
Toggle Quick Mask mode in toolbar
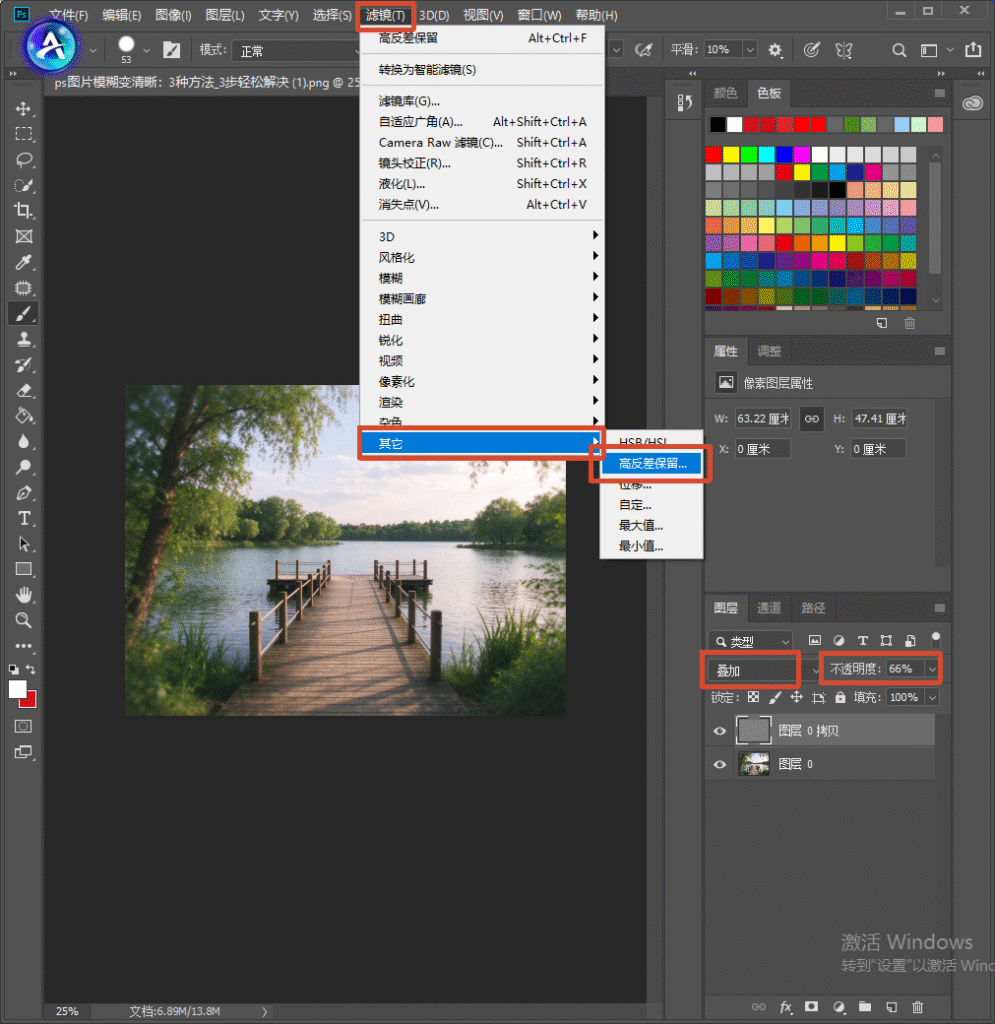click(24, 726)
